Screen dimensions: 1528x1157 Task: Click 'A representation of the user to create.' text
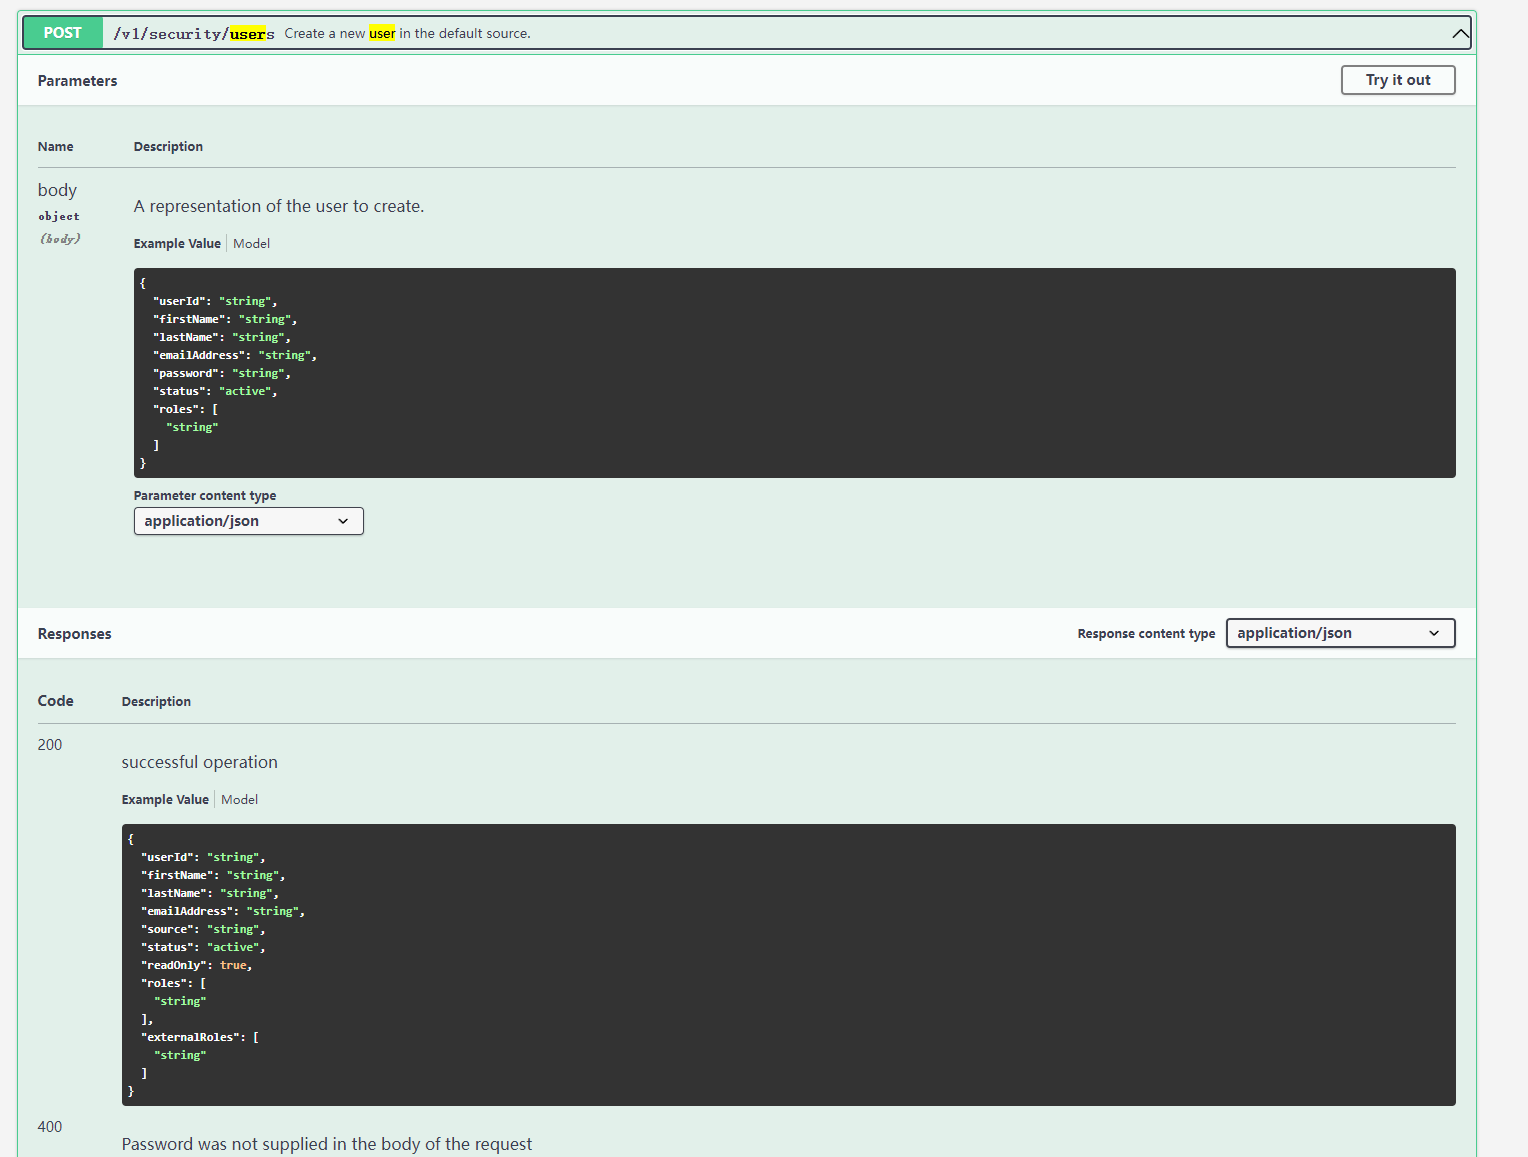click(x=279, y=206)
